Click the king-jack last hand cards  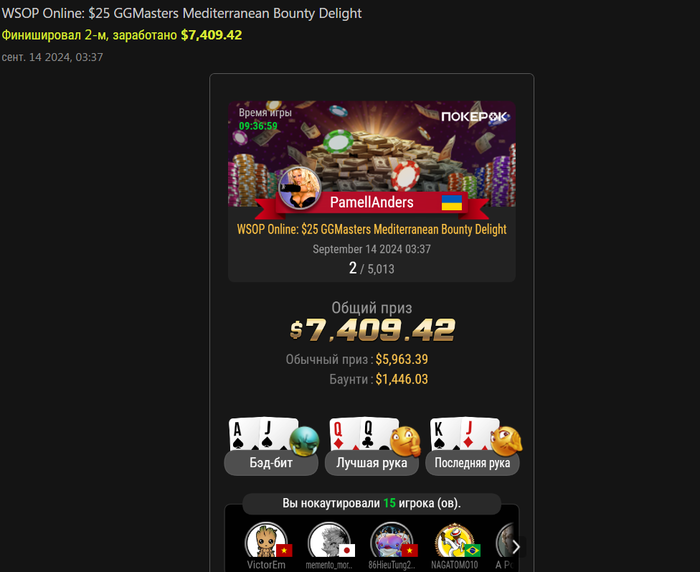[x=464, y=434]
